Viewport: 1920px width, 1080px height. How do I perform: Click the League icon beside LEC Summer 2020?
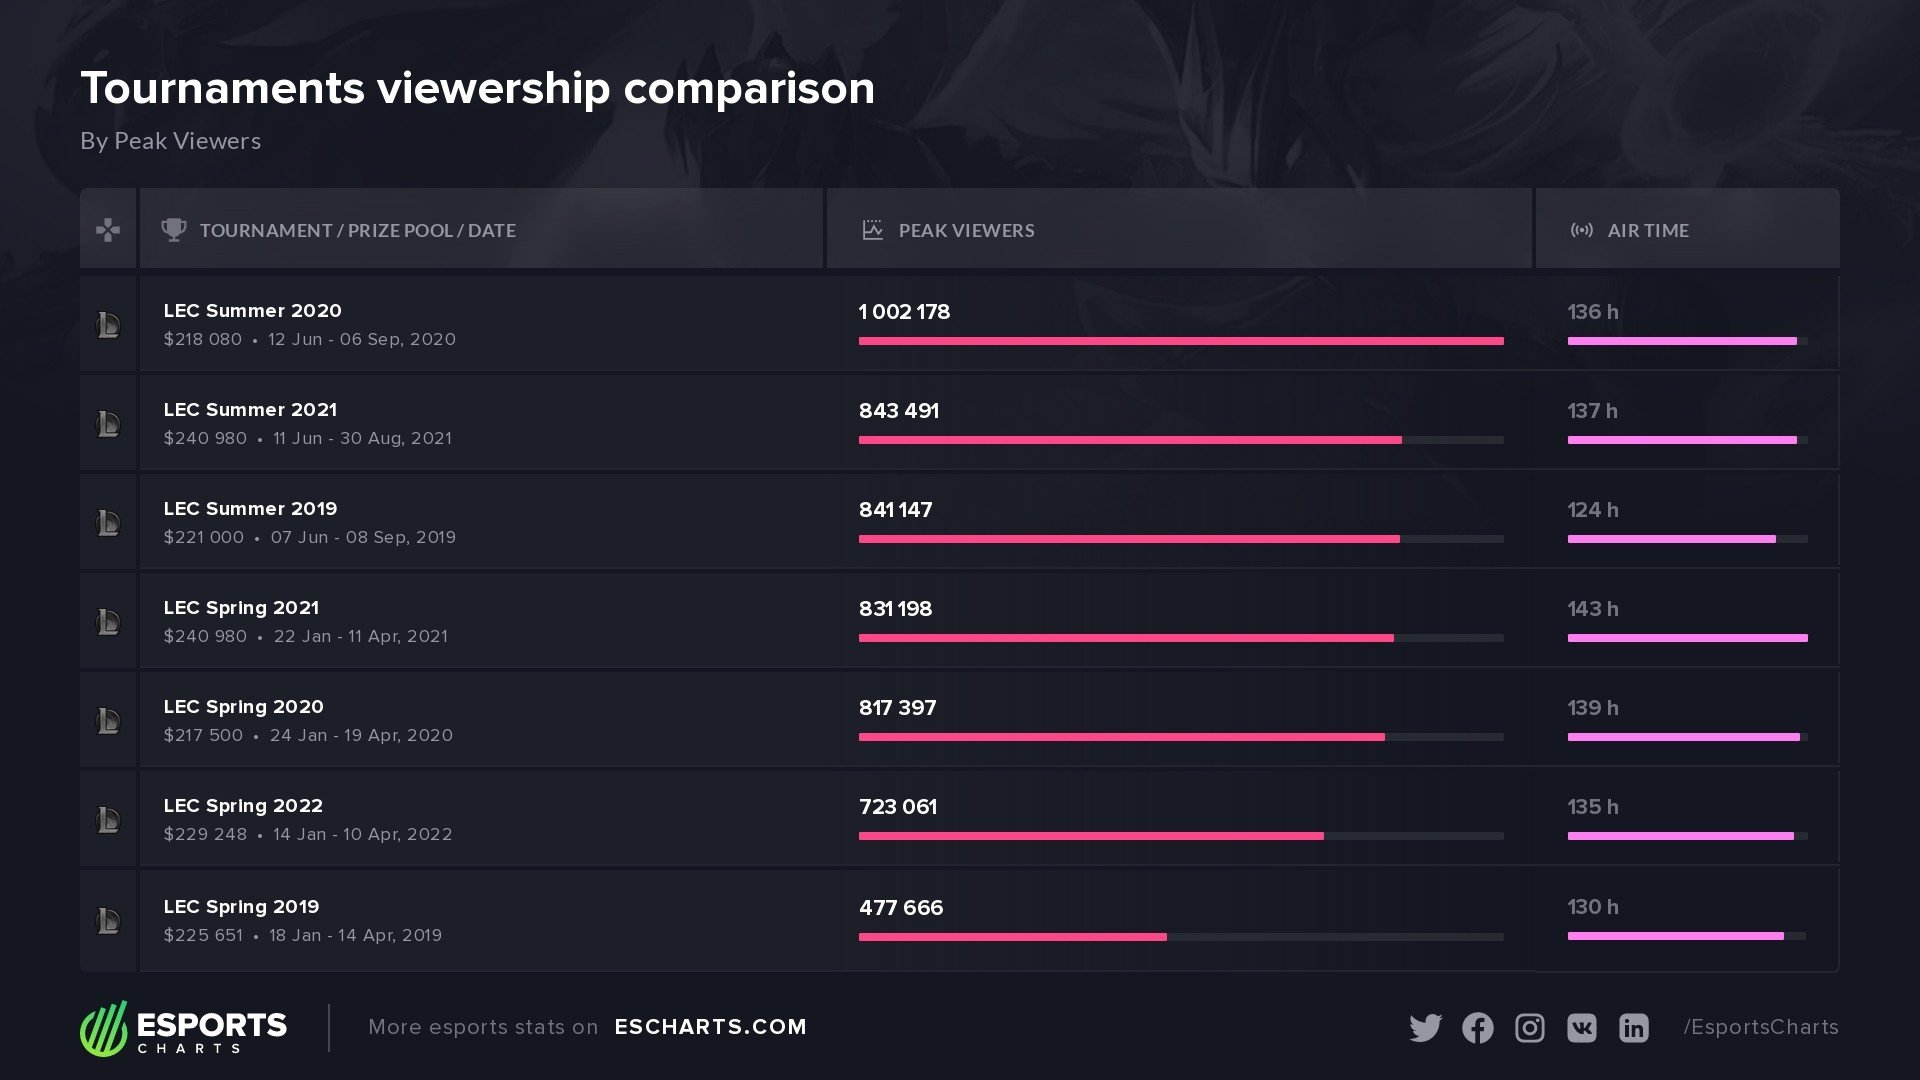(x=108, y=325)
